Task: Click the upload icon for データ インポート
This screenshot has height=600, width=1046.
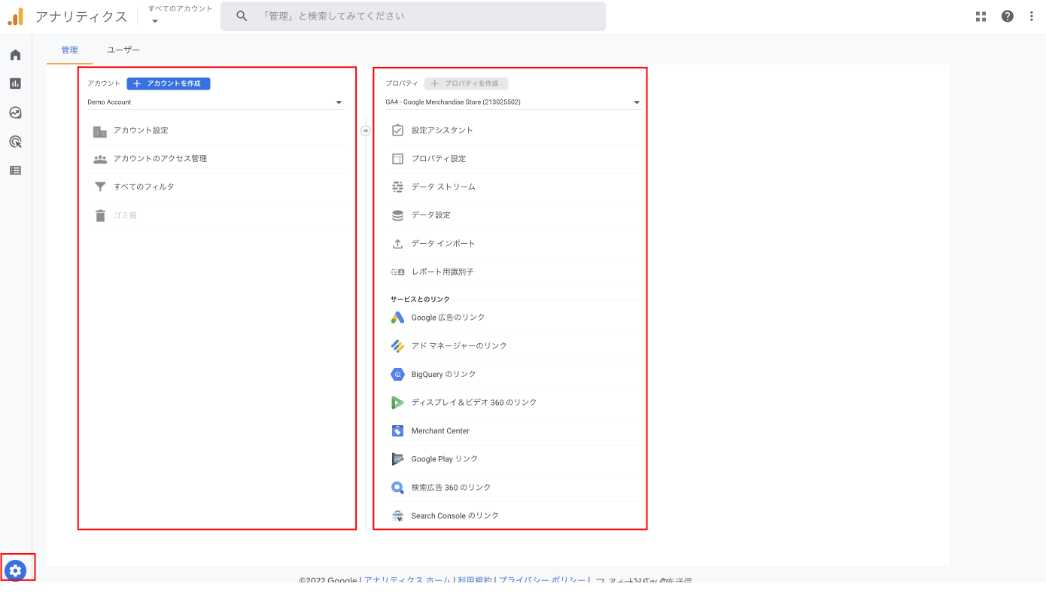Action: [x=398, y=244]
